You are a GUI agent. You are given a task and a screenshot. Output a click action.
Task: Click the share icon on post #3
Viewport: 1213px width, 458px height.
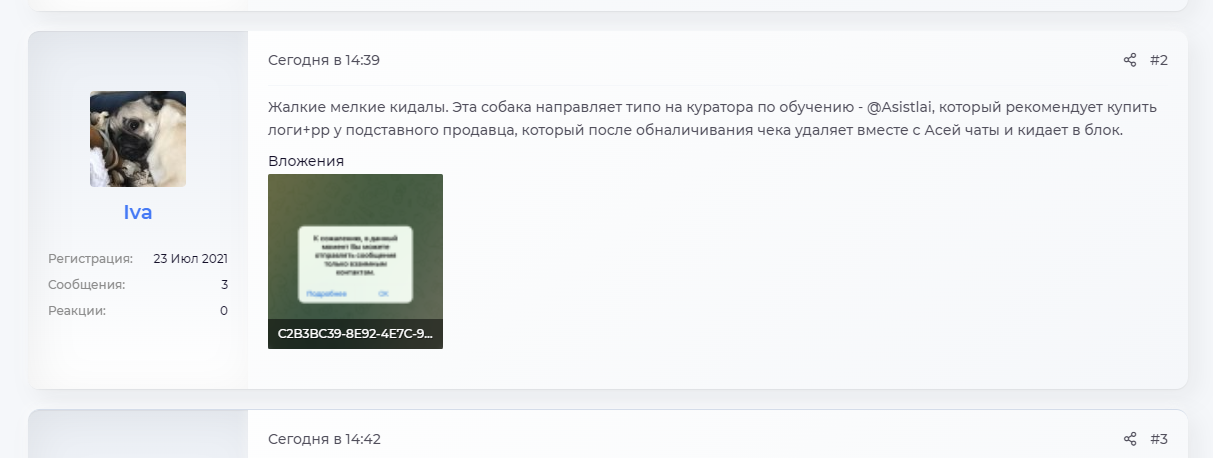[1130, 439]
